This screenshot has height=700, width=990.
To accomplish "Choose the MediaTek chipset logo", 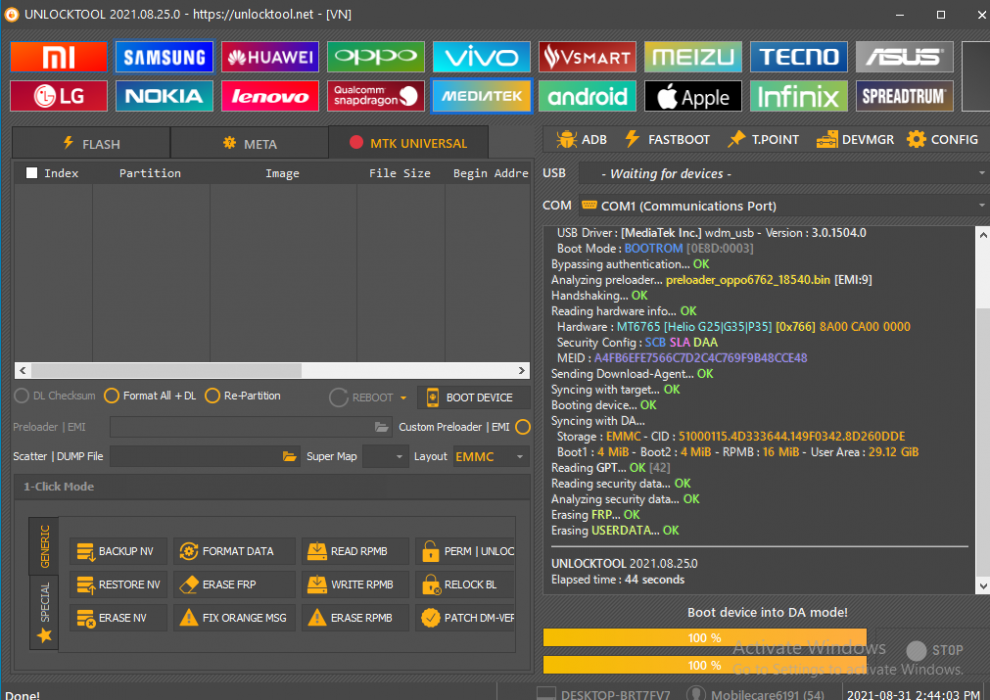I will [x=481, y=96].
